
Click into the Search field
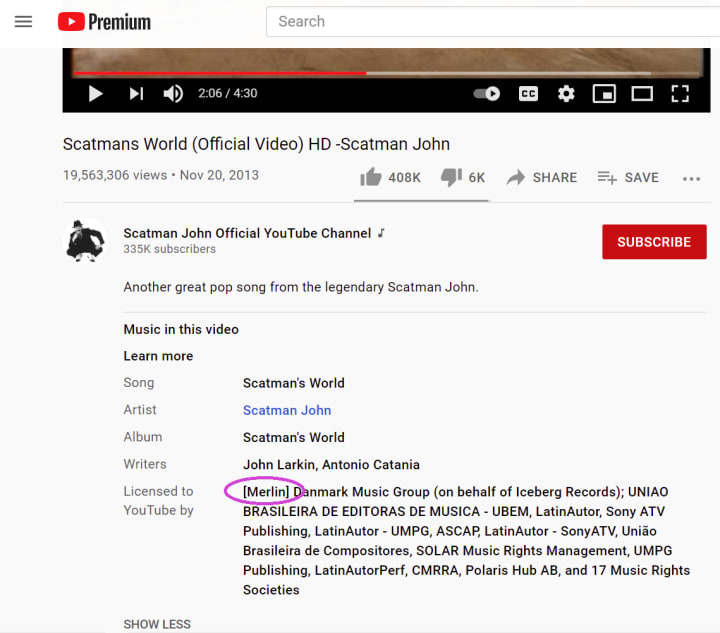tap(493, 22)
